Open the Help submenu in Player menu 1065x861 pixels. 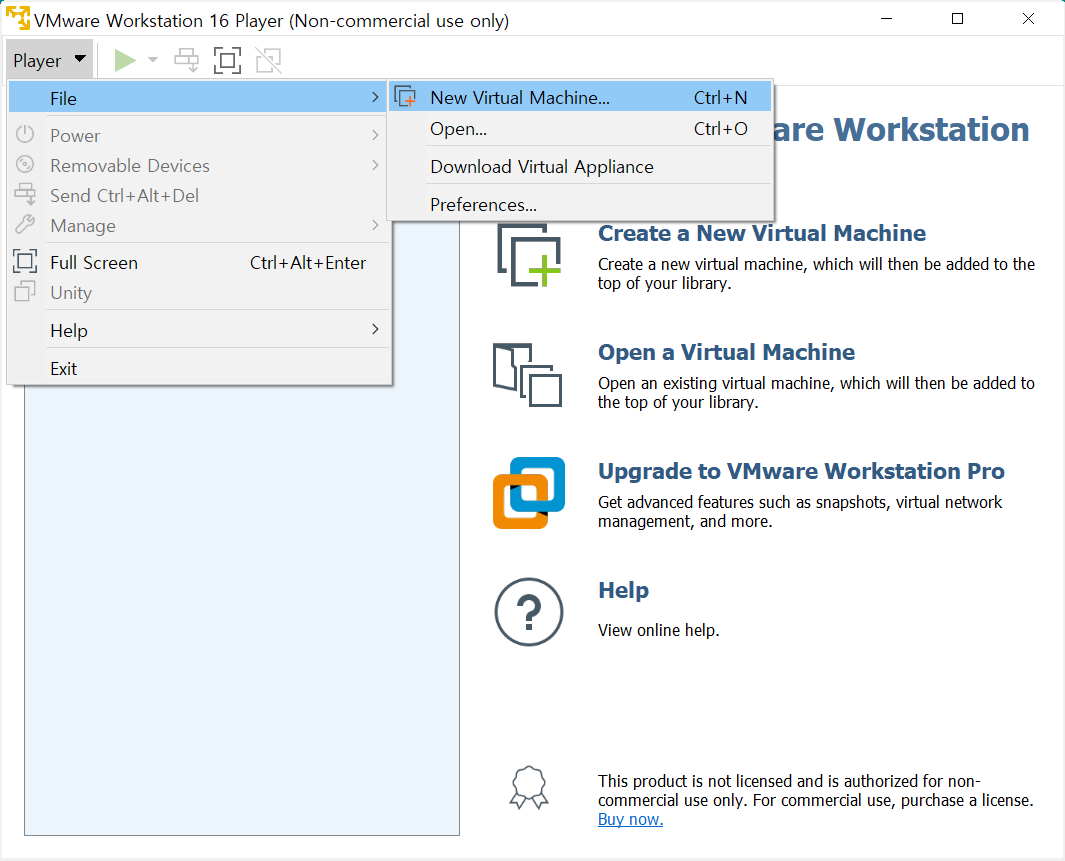pyautogui.click(x=198, y=331)
